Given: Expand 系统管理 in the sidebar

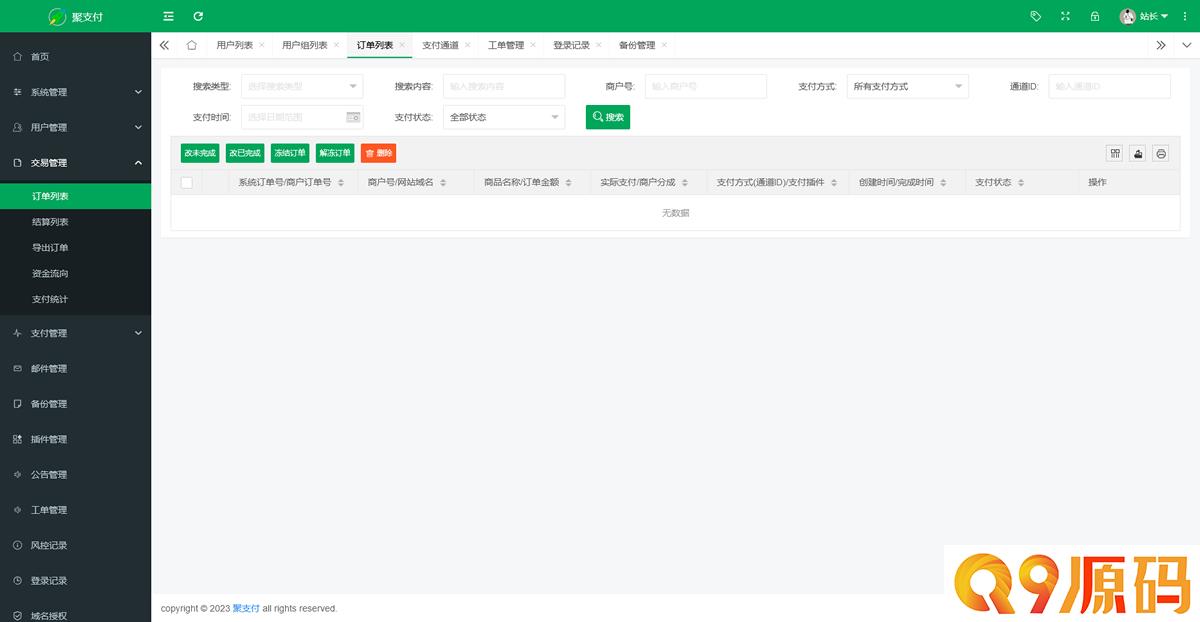Looking at the screenshot, I should point(75,92).
